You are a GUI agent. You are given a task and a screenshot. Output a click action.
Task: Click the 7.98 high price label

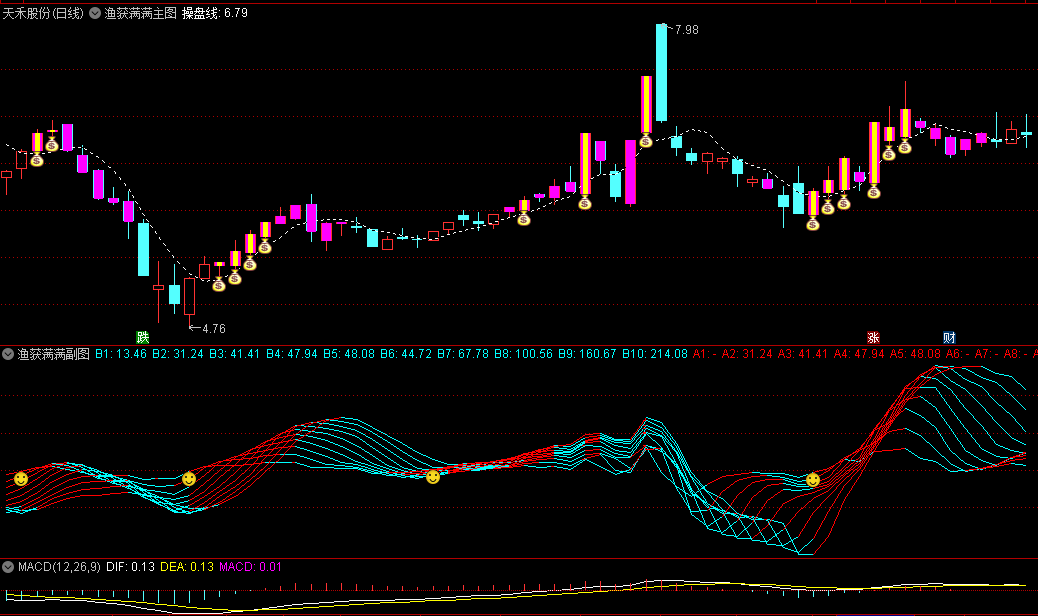[x=686, y=30]
